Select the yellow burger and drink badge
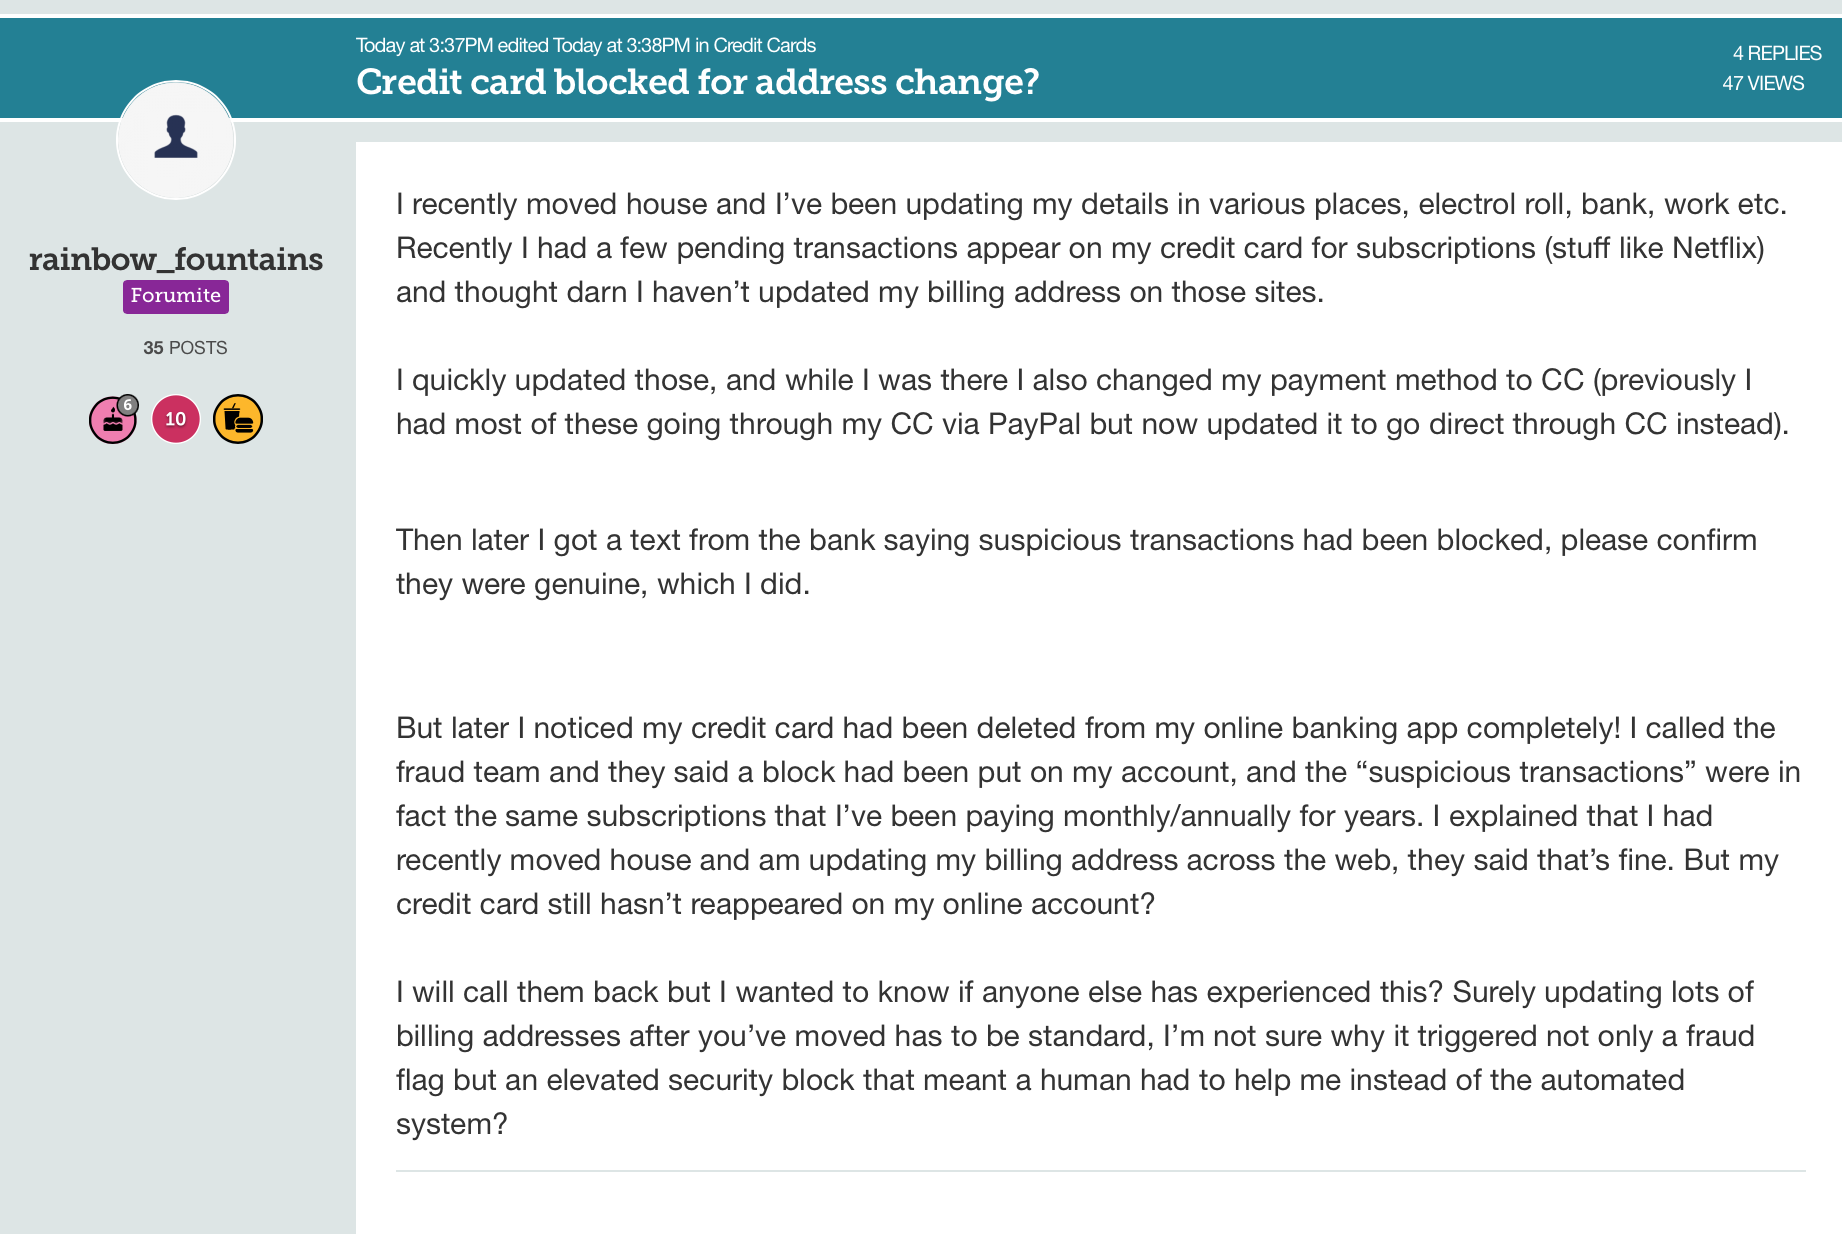Viewport: 1842px width, 1234px height. [238, 419]
